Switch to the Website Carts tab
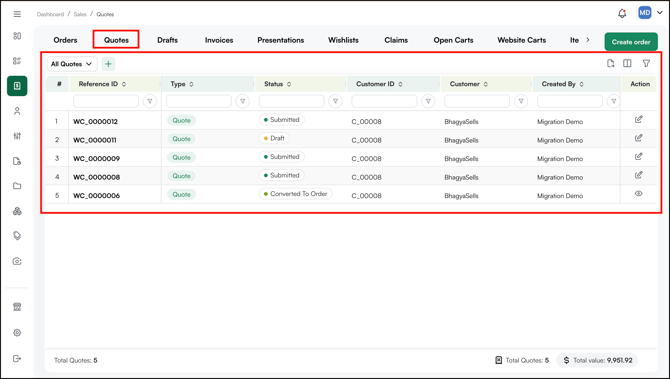The width and height of the screenshot is (670, 379). [x=522, y=40]
